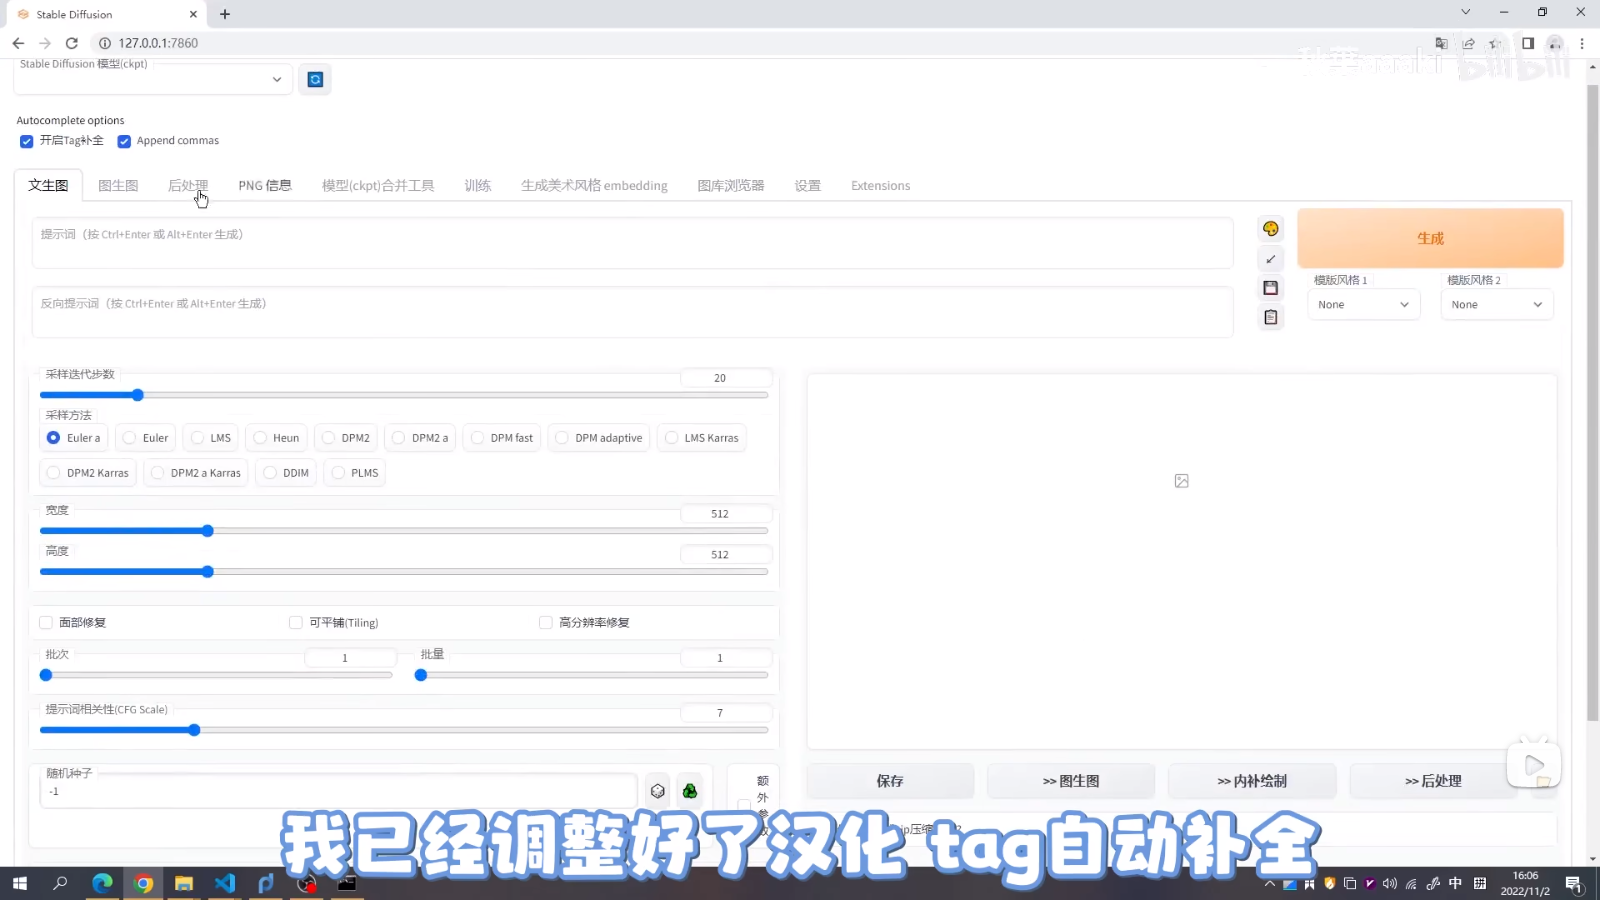Click the clipboard icon beside negative prompt

click(1271, 317)
